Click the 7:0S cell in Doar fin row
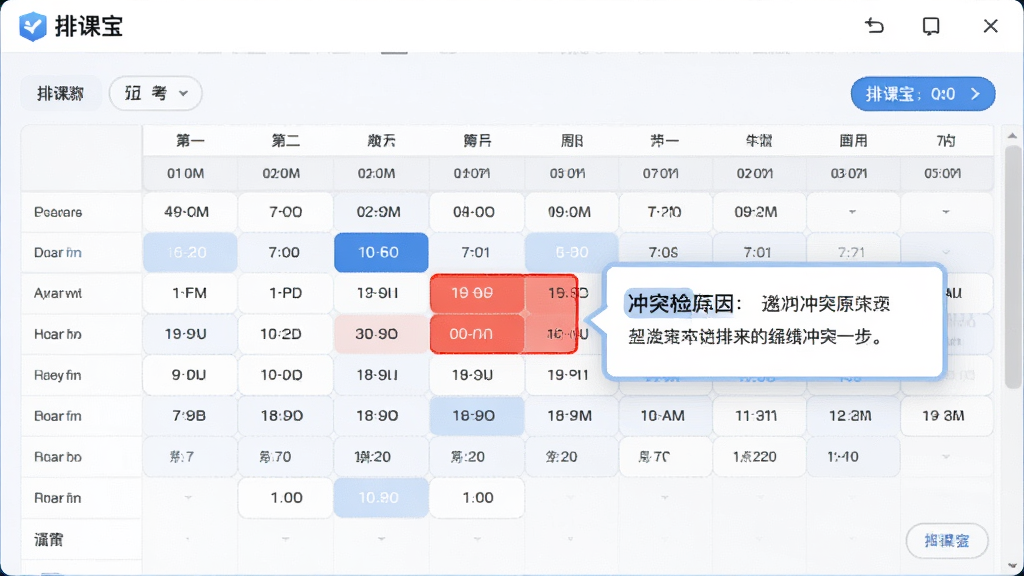The height and width of the screenshot is (576, 1024). click(665, 252)
